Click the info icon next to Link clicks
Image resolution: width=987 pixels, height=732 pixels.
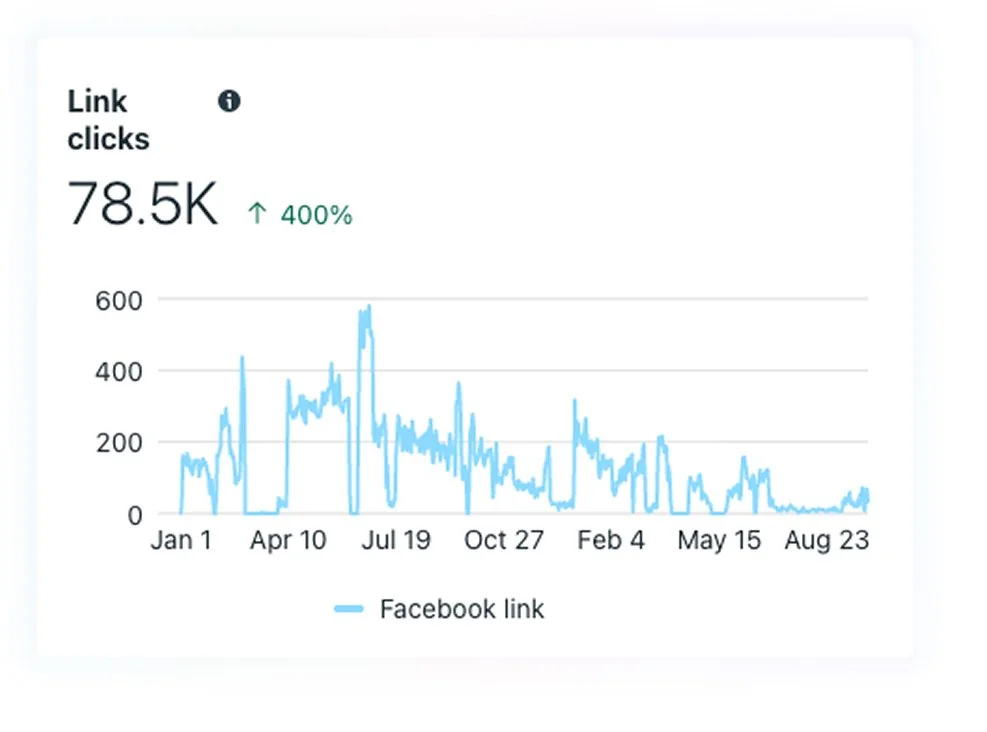230,100
